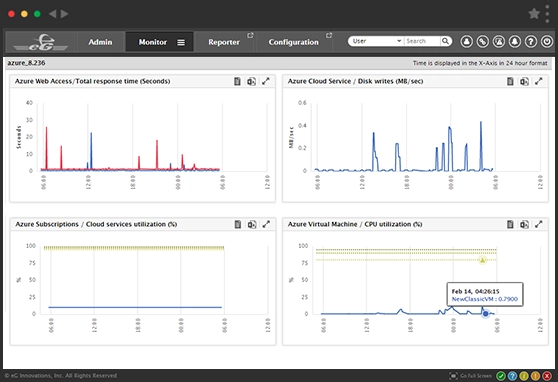Image resolution: width=558 pixels, height=382 pixels.
Task: Open report icon for Cloud services utilization
Action: tap(238, 224)
